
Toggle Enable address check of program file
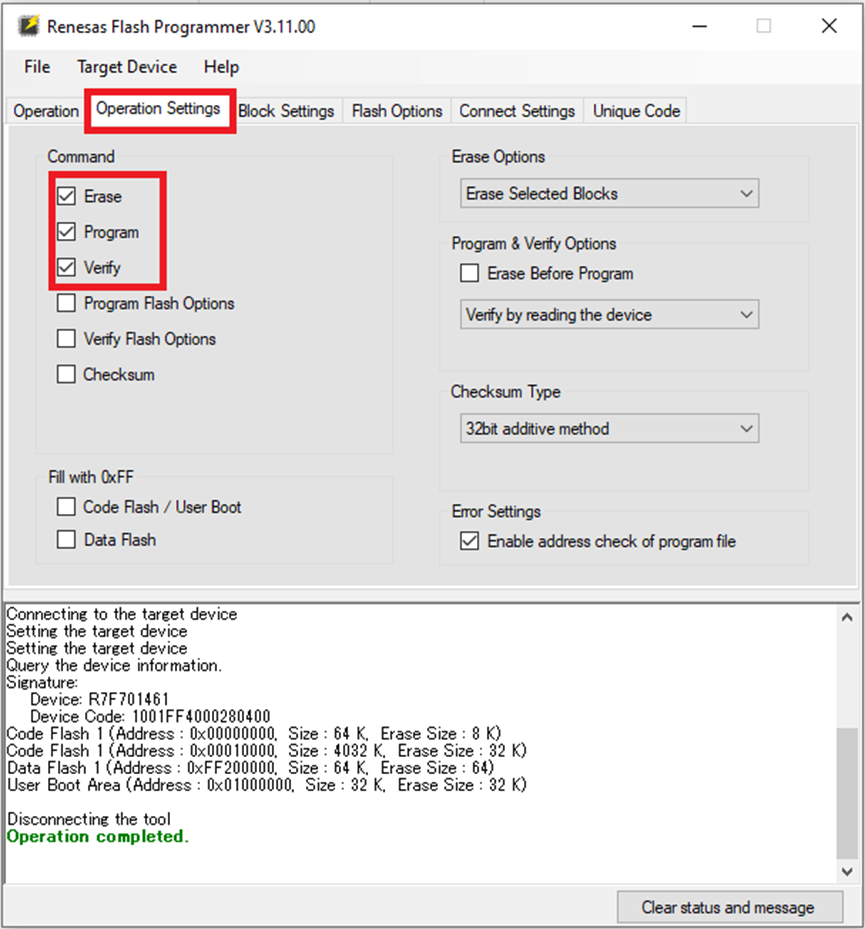point(470,541)
